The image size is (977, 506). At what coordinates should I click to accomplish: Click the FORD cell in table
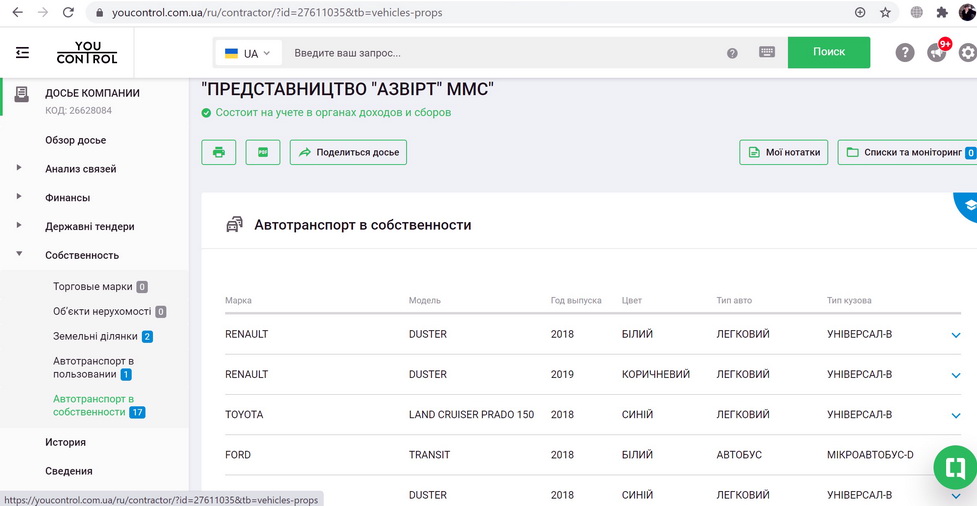coord(238,455)
